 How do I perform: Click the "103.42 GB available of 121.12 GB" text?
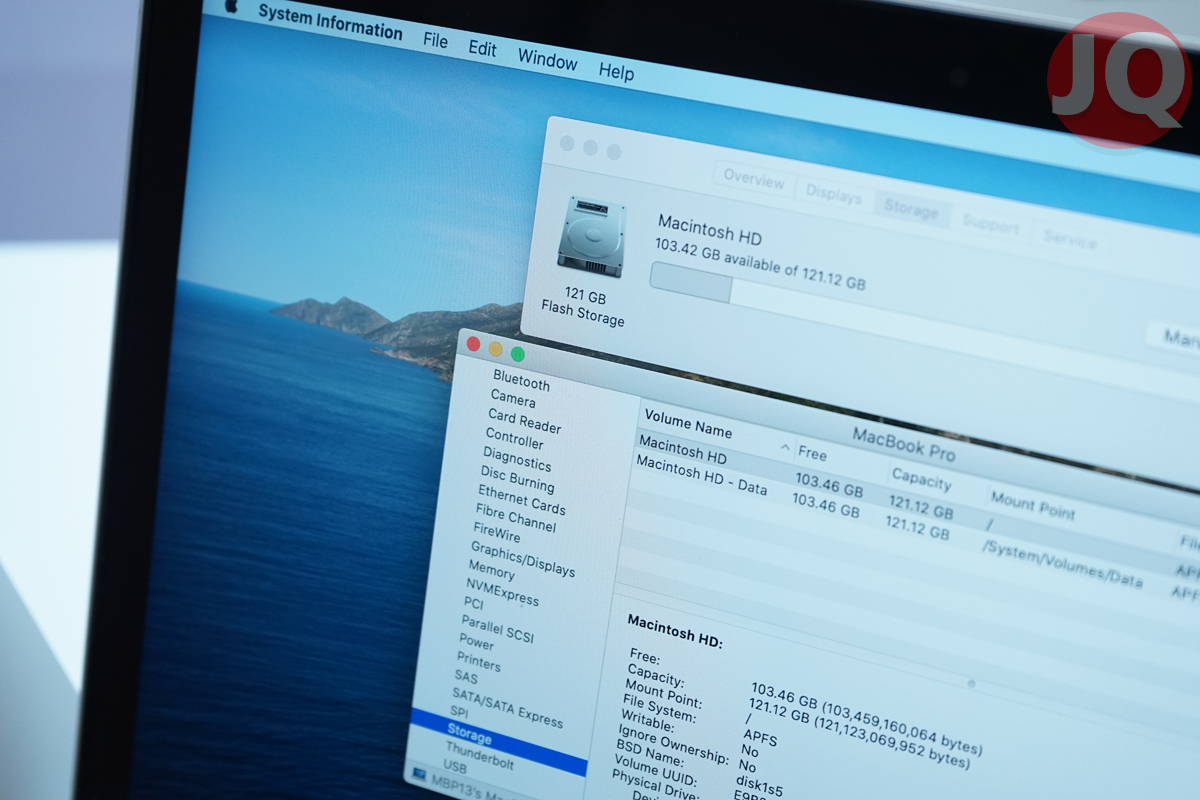(760, 267)
